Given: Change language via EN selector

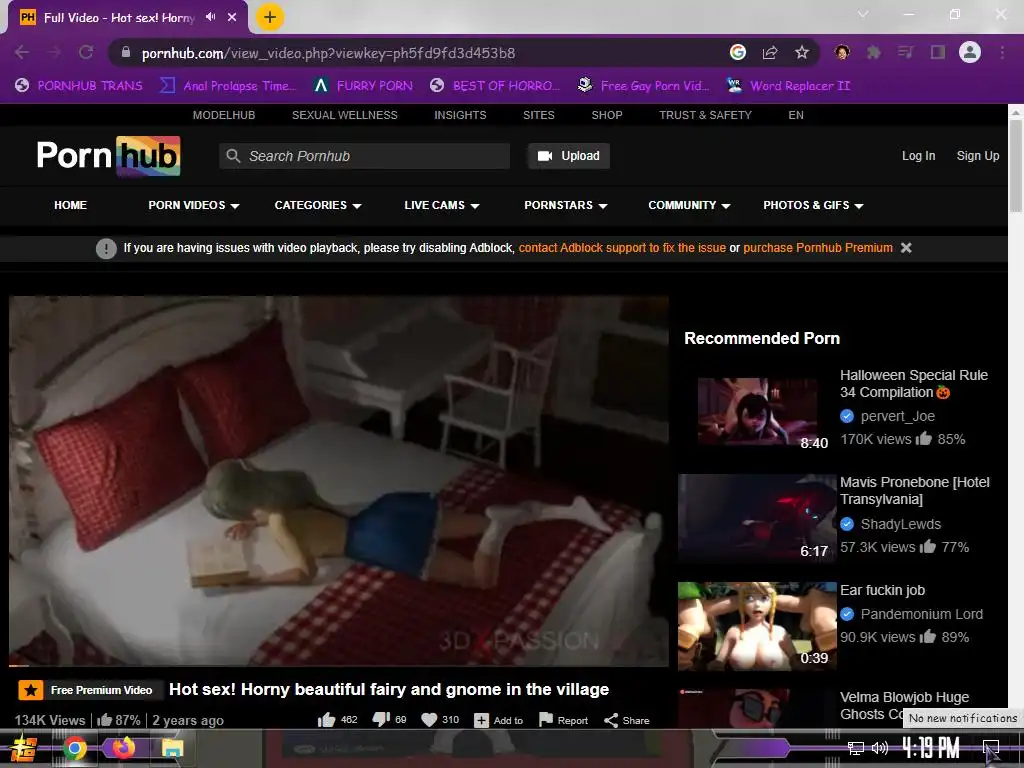Looking at the screenshot, I should [796, 115].
